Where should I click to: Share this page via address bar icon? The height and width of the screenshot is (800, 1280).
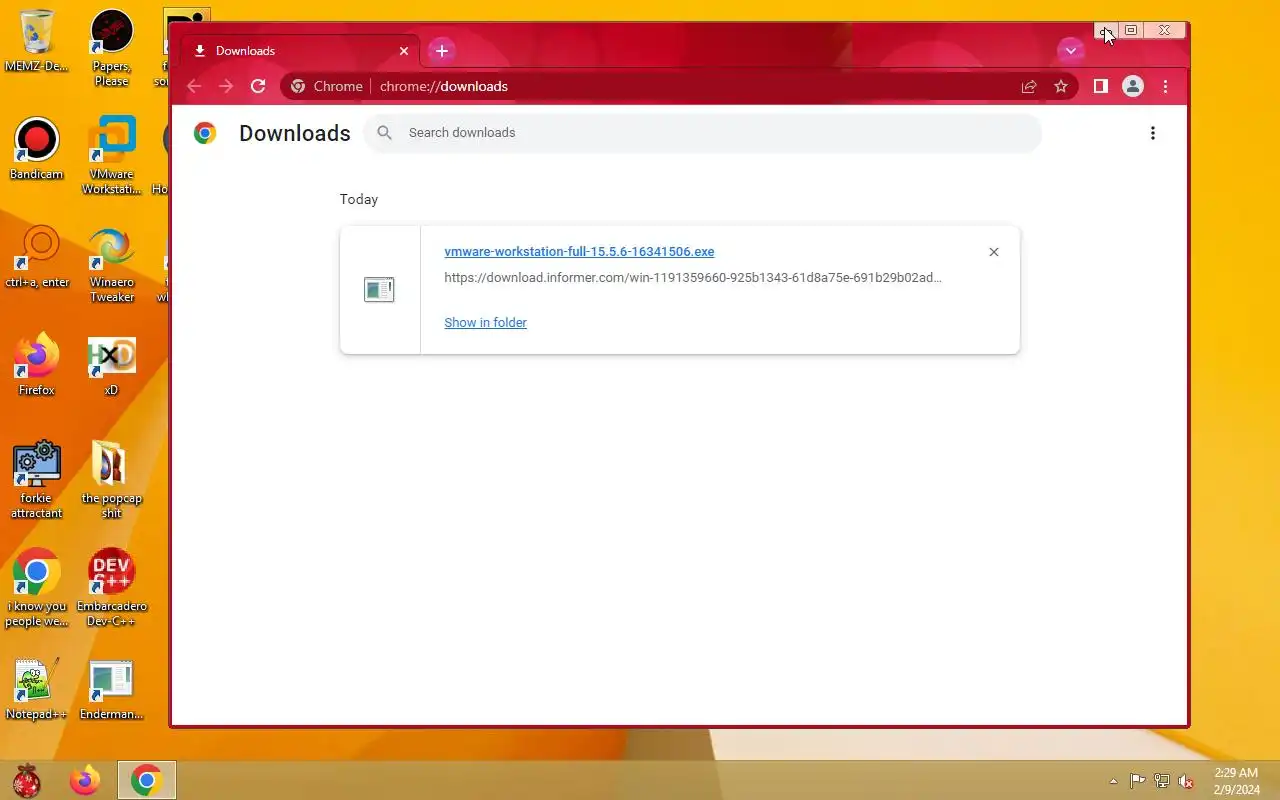tap(1029, 86)
